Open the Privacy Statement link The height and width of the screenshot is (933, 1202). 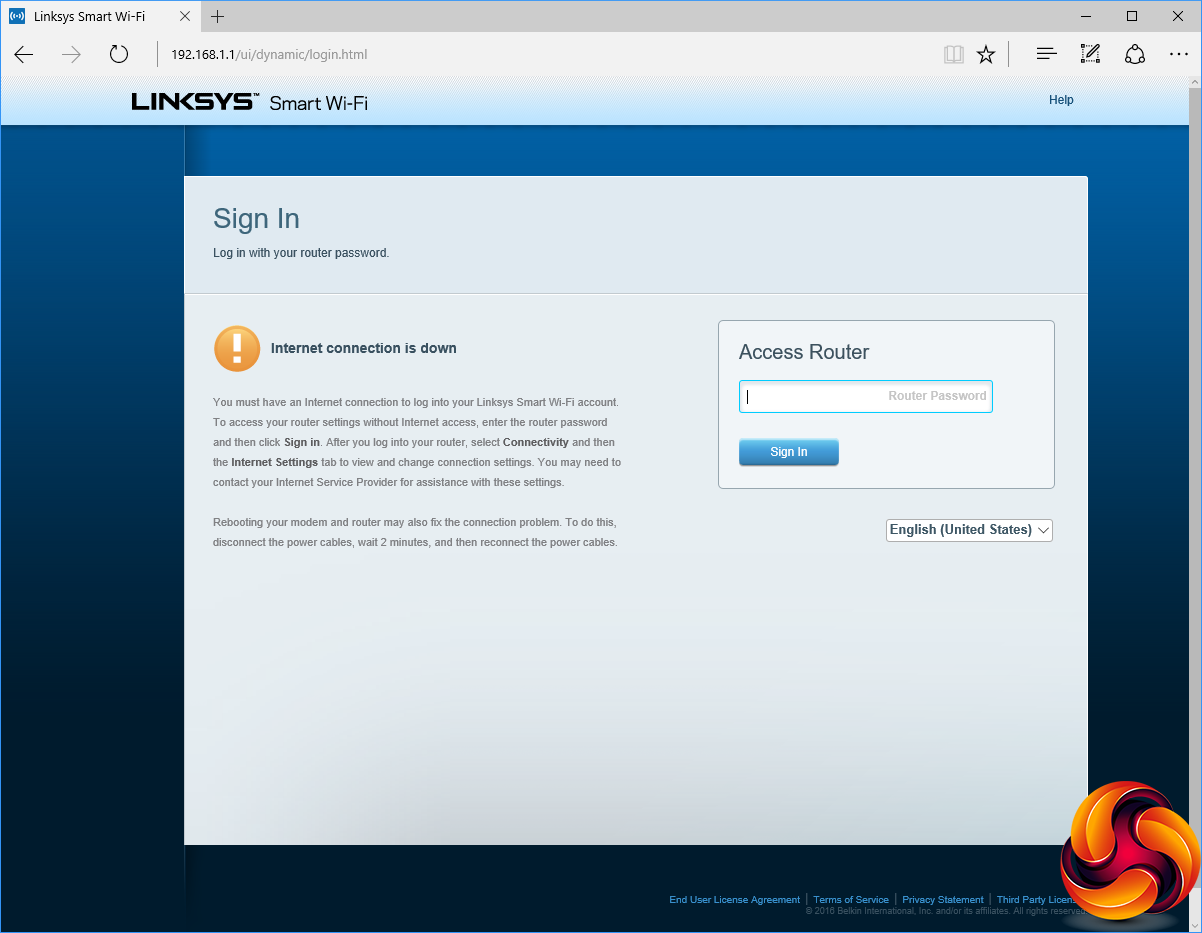click(x=943, y=900)
